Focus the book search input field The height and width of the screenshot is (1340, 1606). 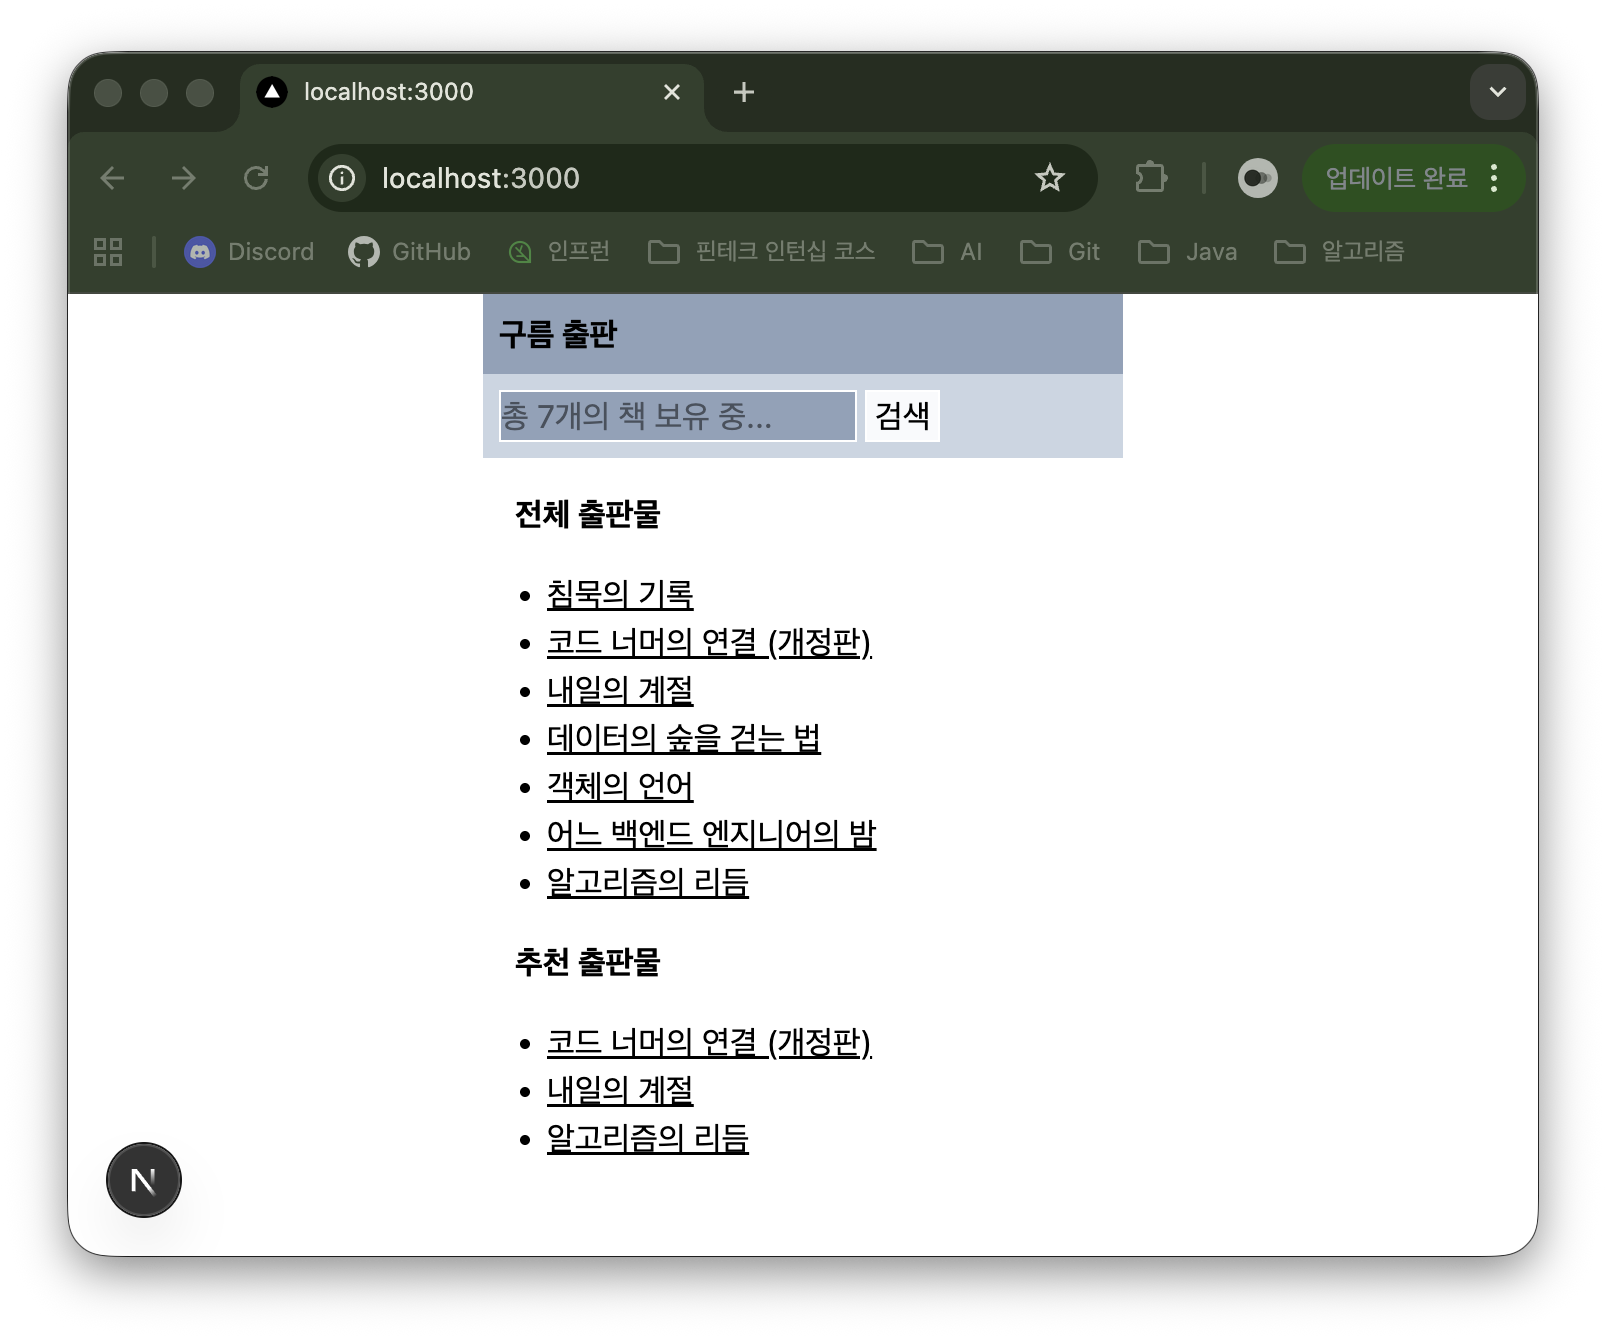point(677,416)
